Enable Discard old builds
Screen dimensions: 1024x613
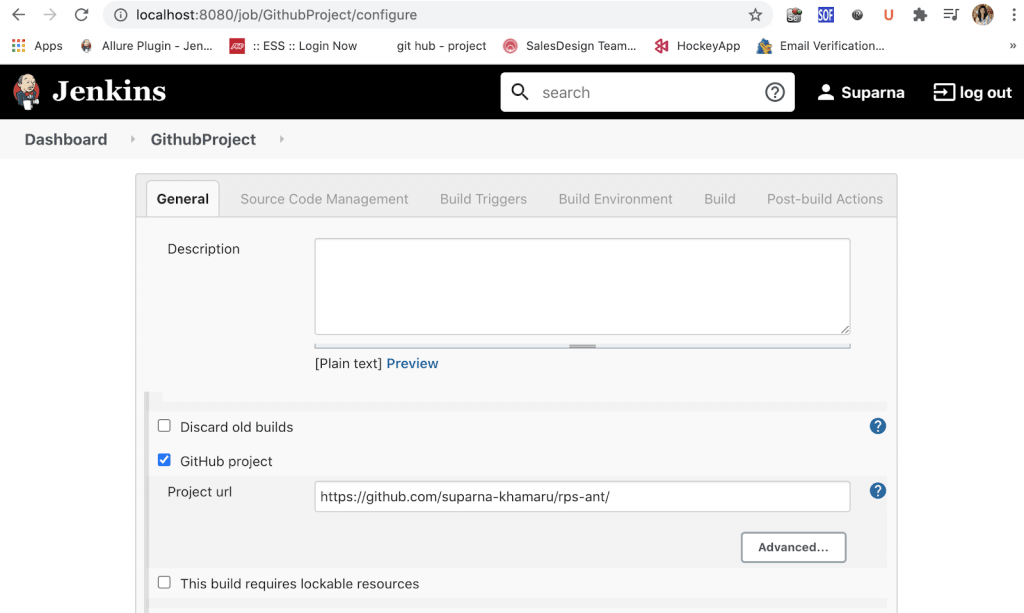click(x=164, y=425)
